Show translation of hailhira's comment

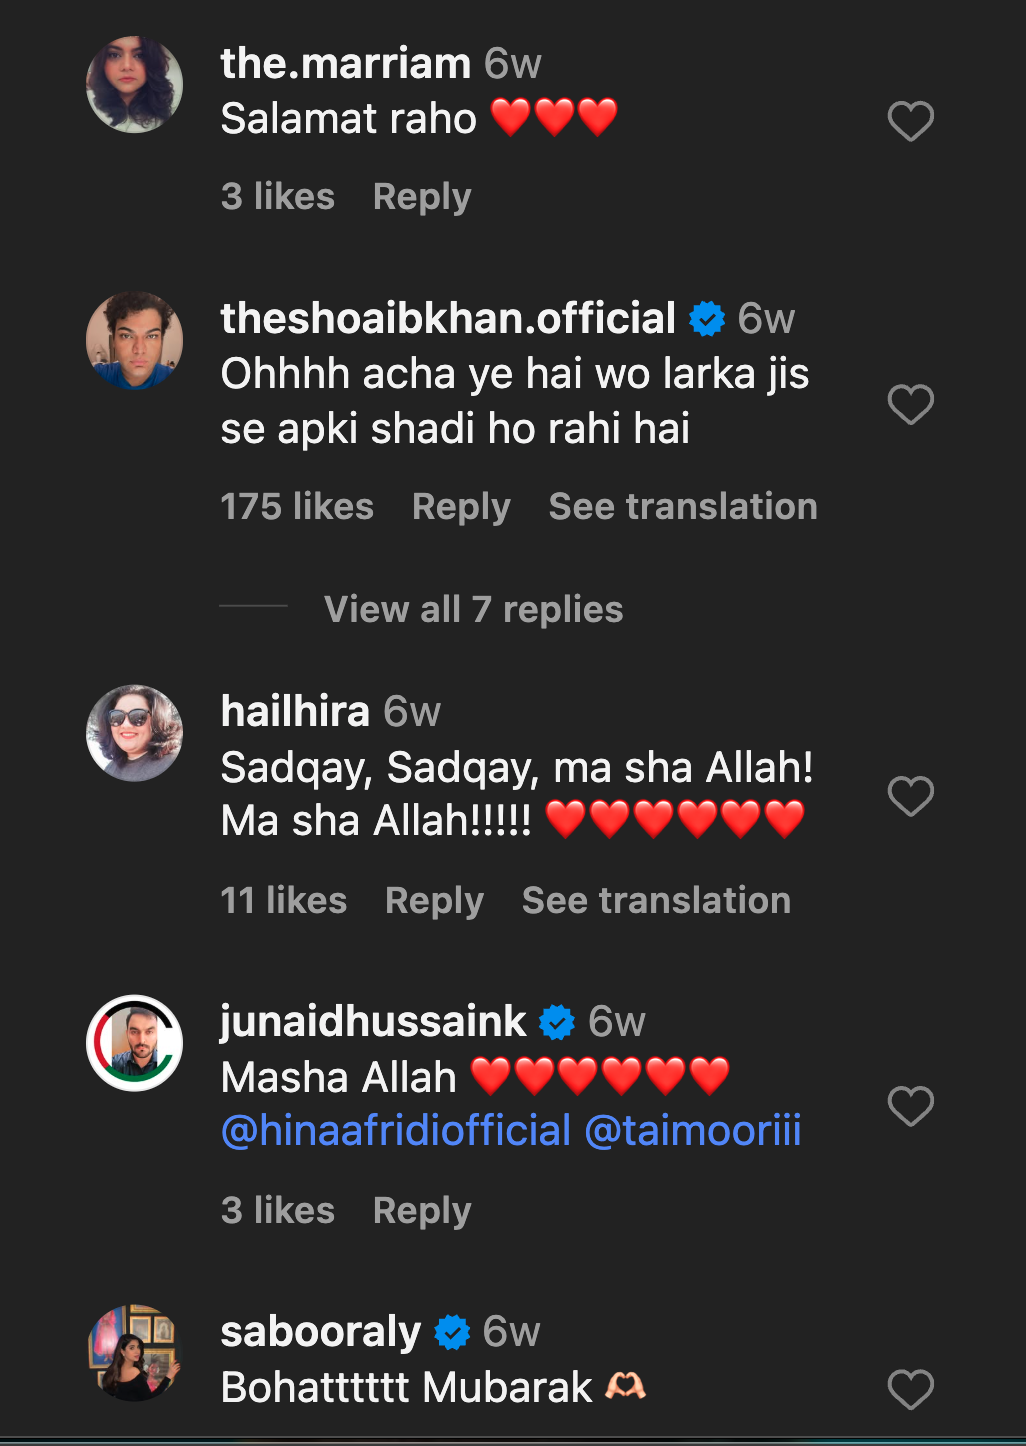655,900
